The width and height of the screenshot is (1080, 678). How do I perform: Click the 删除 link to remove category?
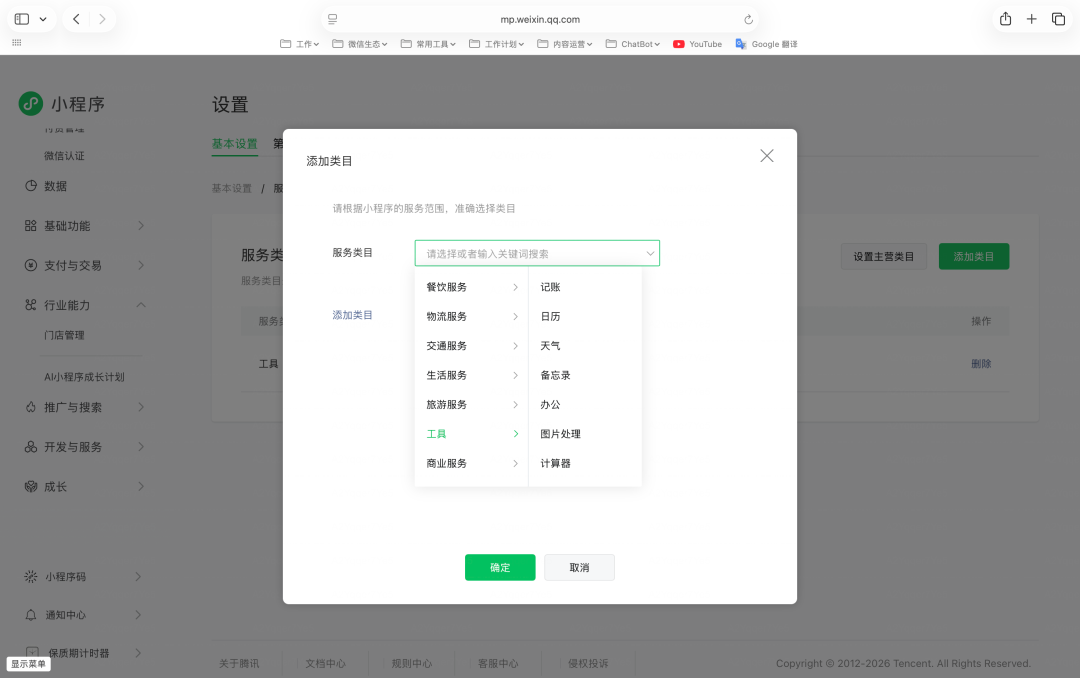click(981, 363)
